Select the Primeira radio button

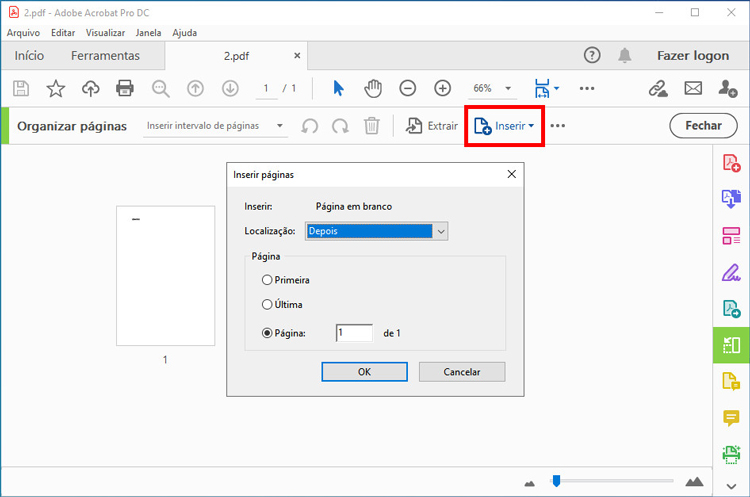pyautogui.click(x=267, y=280)
